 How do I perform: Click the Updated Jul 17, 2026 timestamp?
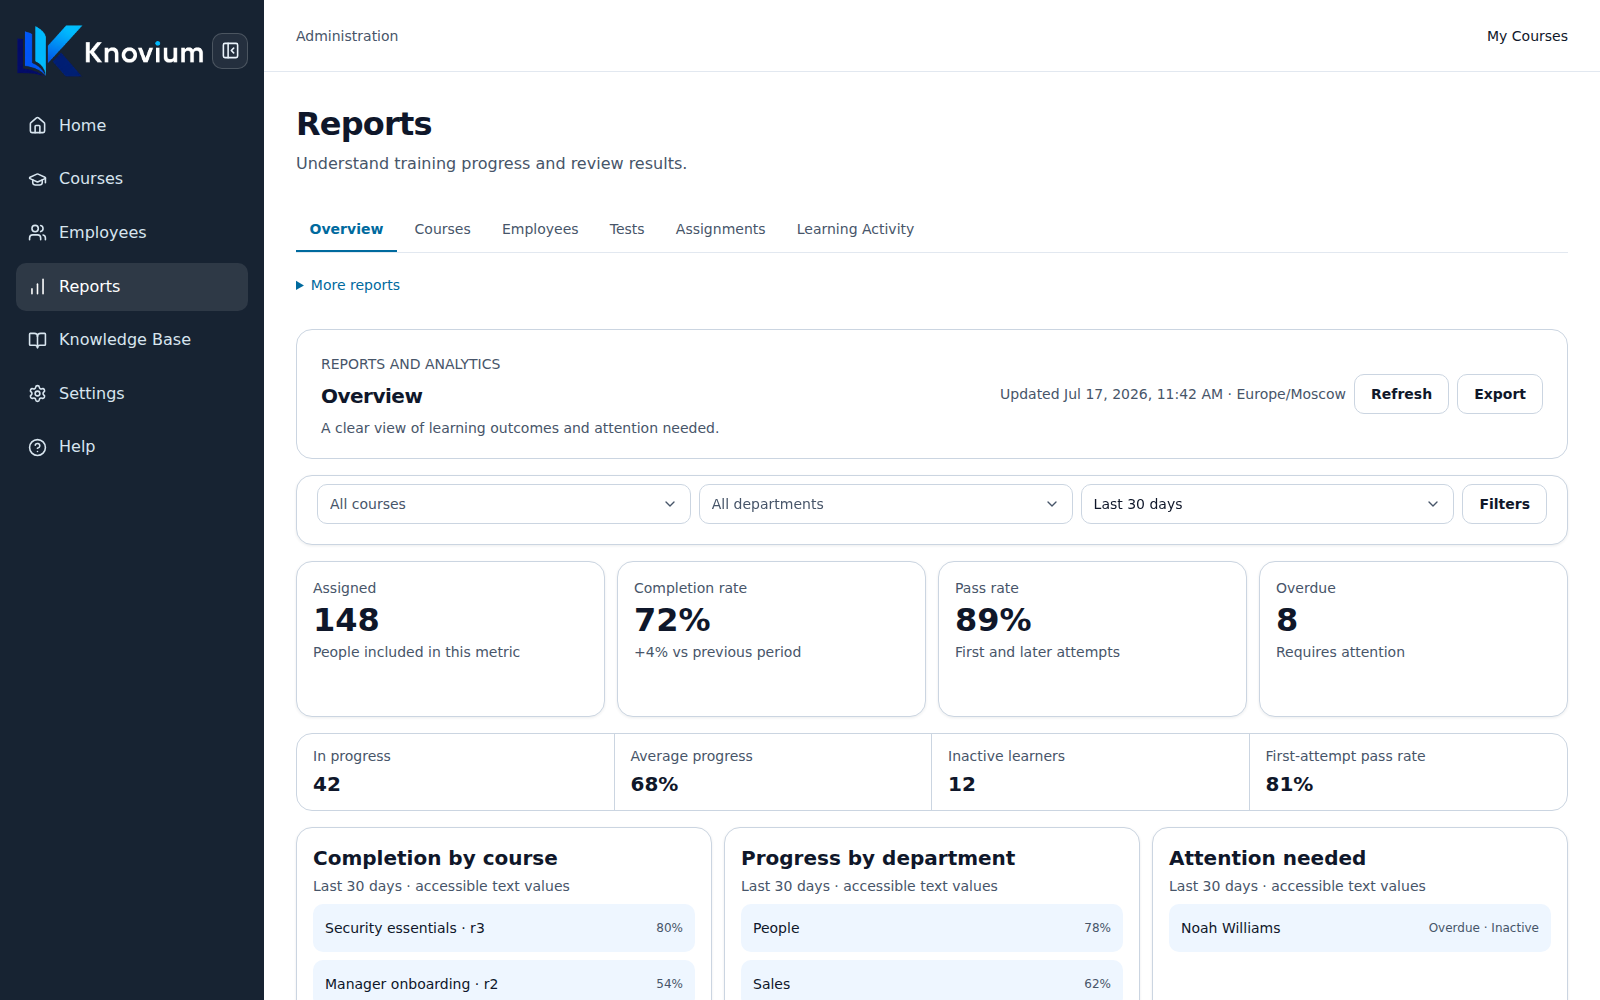click(x=1172, y=394)
